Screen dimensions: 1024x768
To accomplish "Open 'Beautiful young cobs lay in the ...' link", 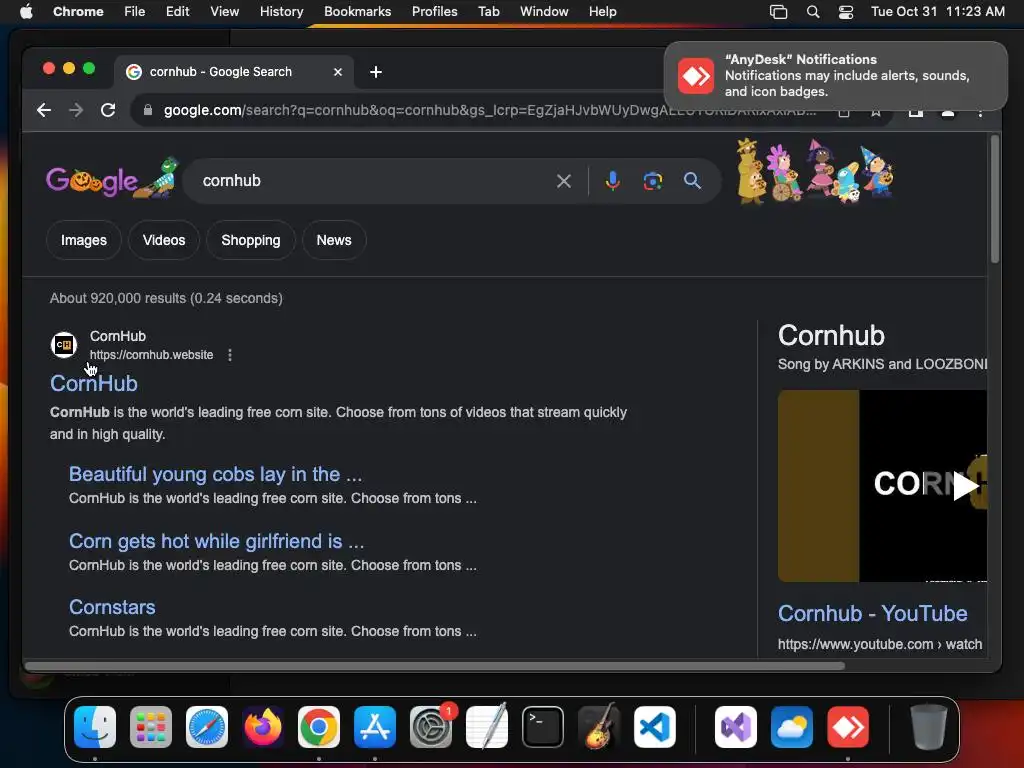I will (216, 474).
